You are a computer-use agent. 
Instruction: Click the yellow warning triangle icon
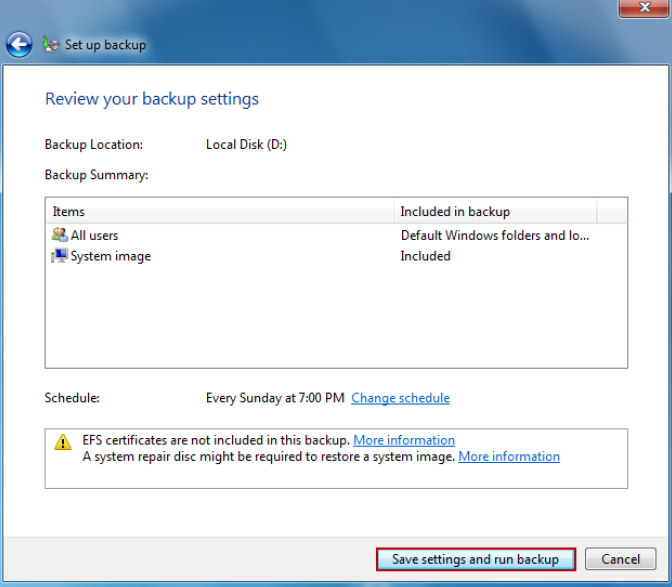[x=63, y=442]
